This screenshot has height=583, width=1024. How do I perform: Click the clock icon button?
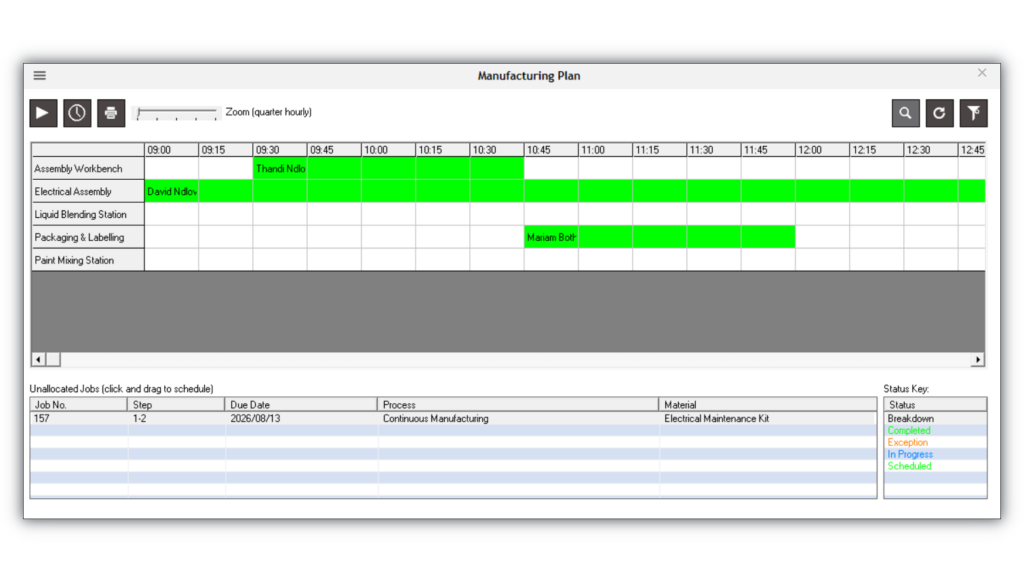[77, 113]
